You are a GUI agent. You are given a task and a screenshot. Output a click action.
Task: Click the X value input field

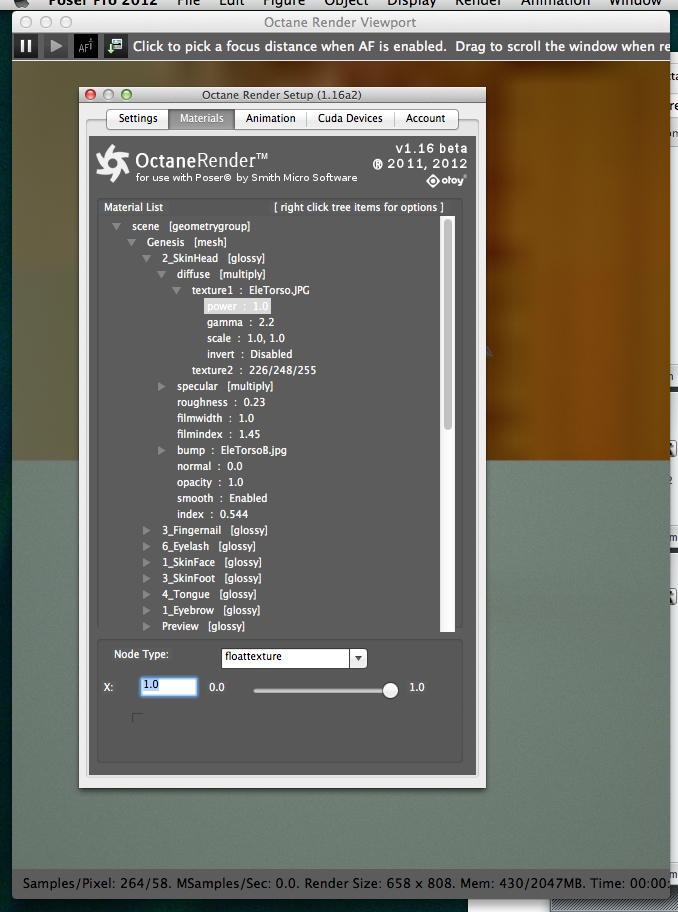[x=169, y=687]
